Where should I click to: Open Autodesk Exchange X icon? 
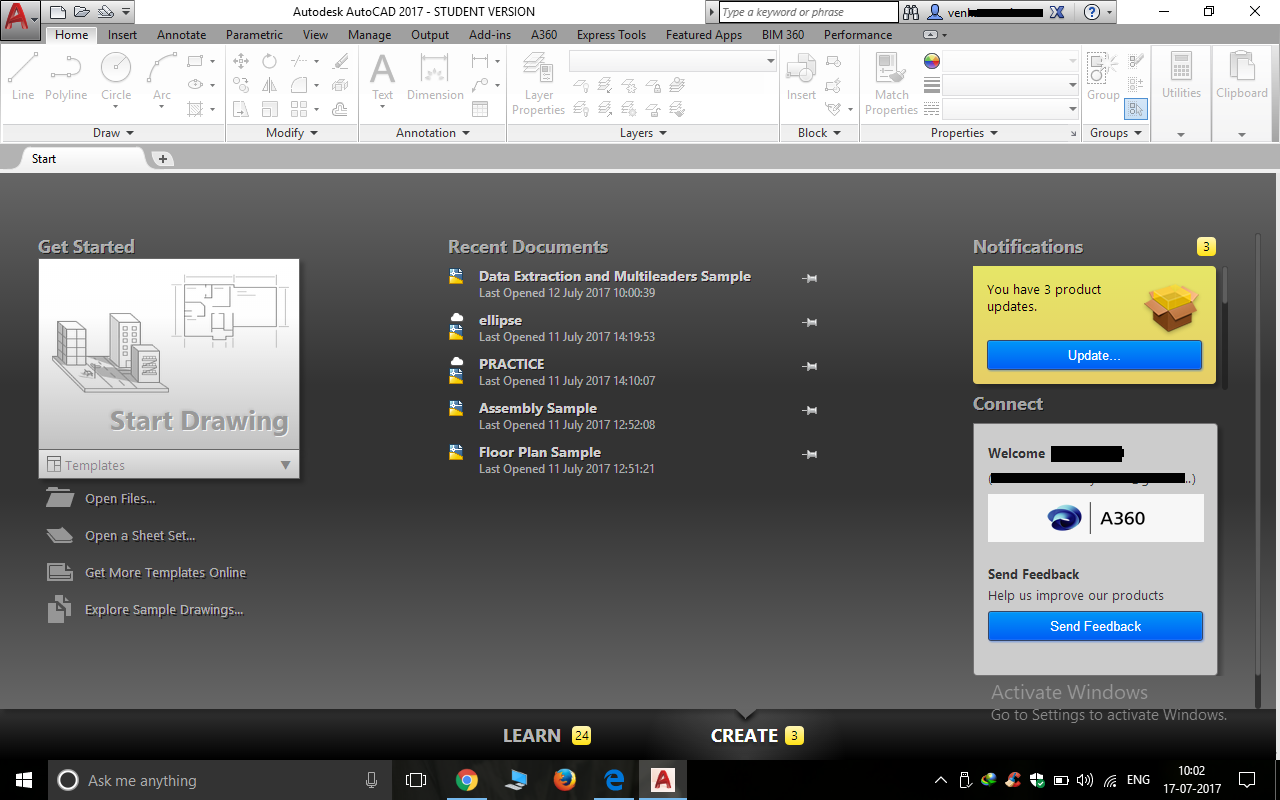1058,12
